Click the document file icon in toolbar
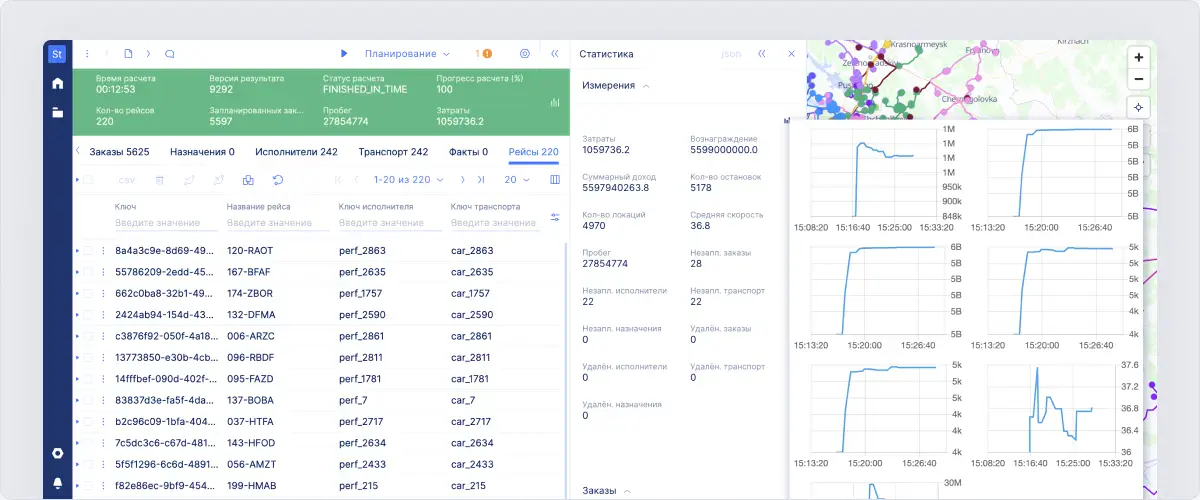The width and height of the screenshot is (1200, 500). click(128, 54)
